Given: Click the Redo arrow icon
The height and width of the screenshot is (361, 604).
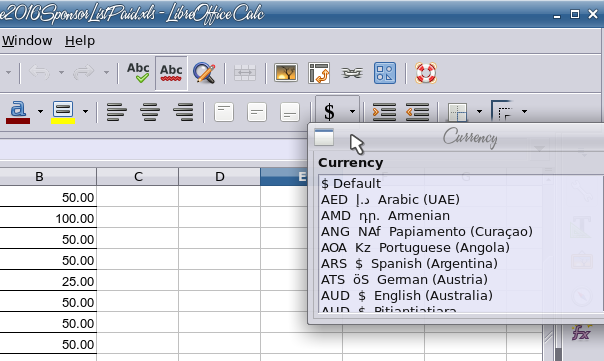Looking at the screenshot, I should click(84, 72).
